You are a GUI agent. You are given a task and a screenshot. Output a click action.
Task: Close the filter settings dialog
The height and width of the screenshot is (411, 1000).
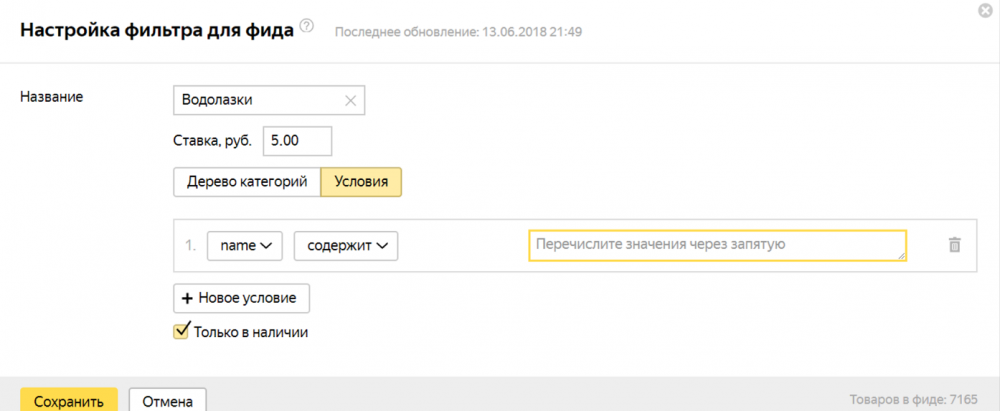(x=985, y=11)
